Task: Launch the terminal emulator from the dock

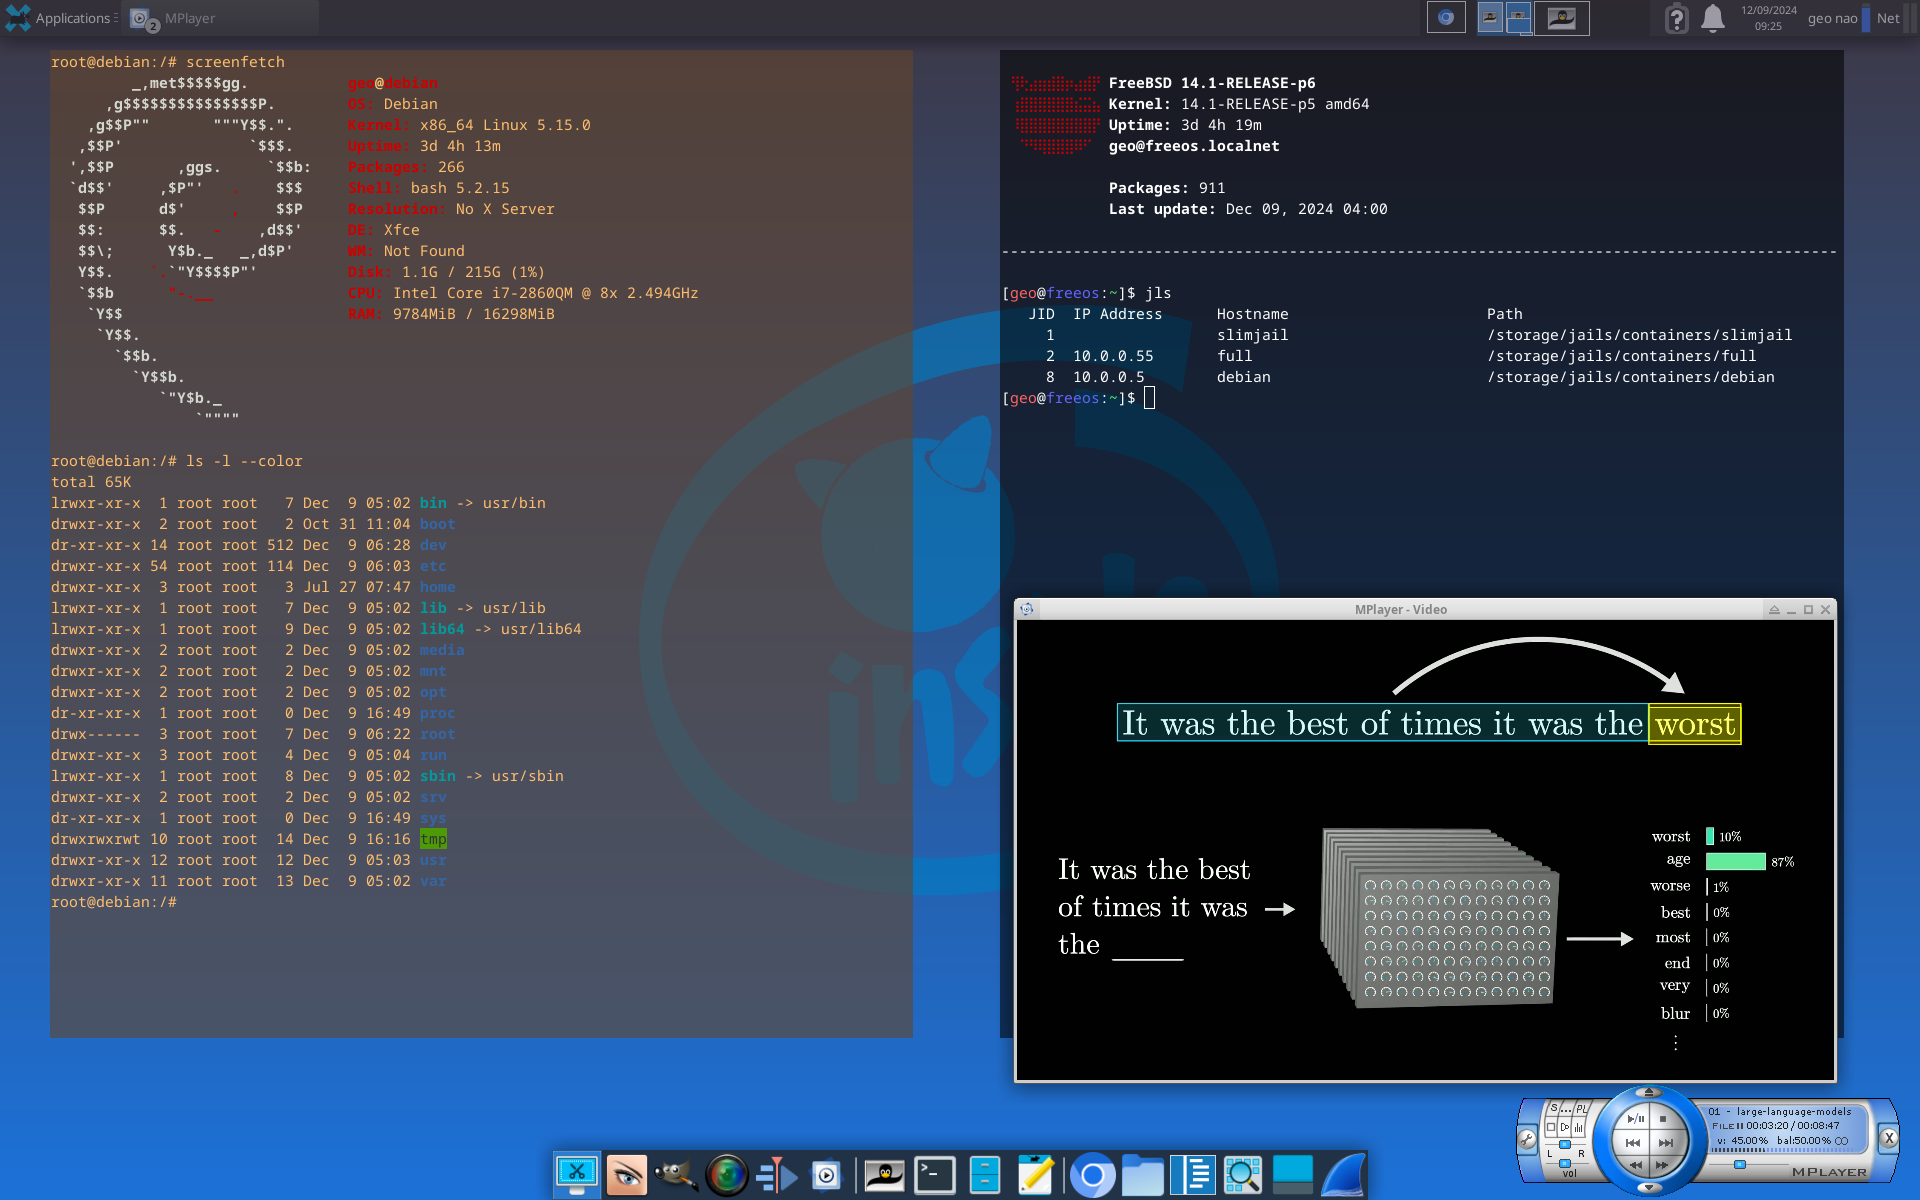Action: pyautogui.click(x=935, y=1175)
